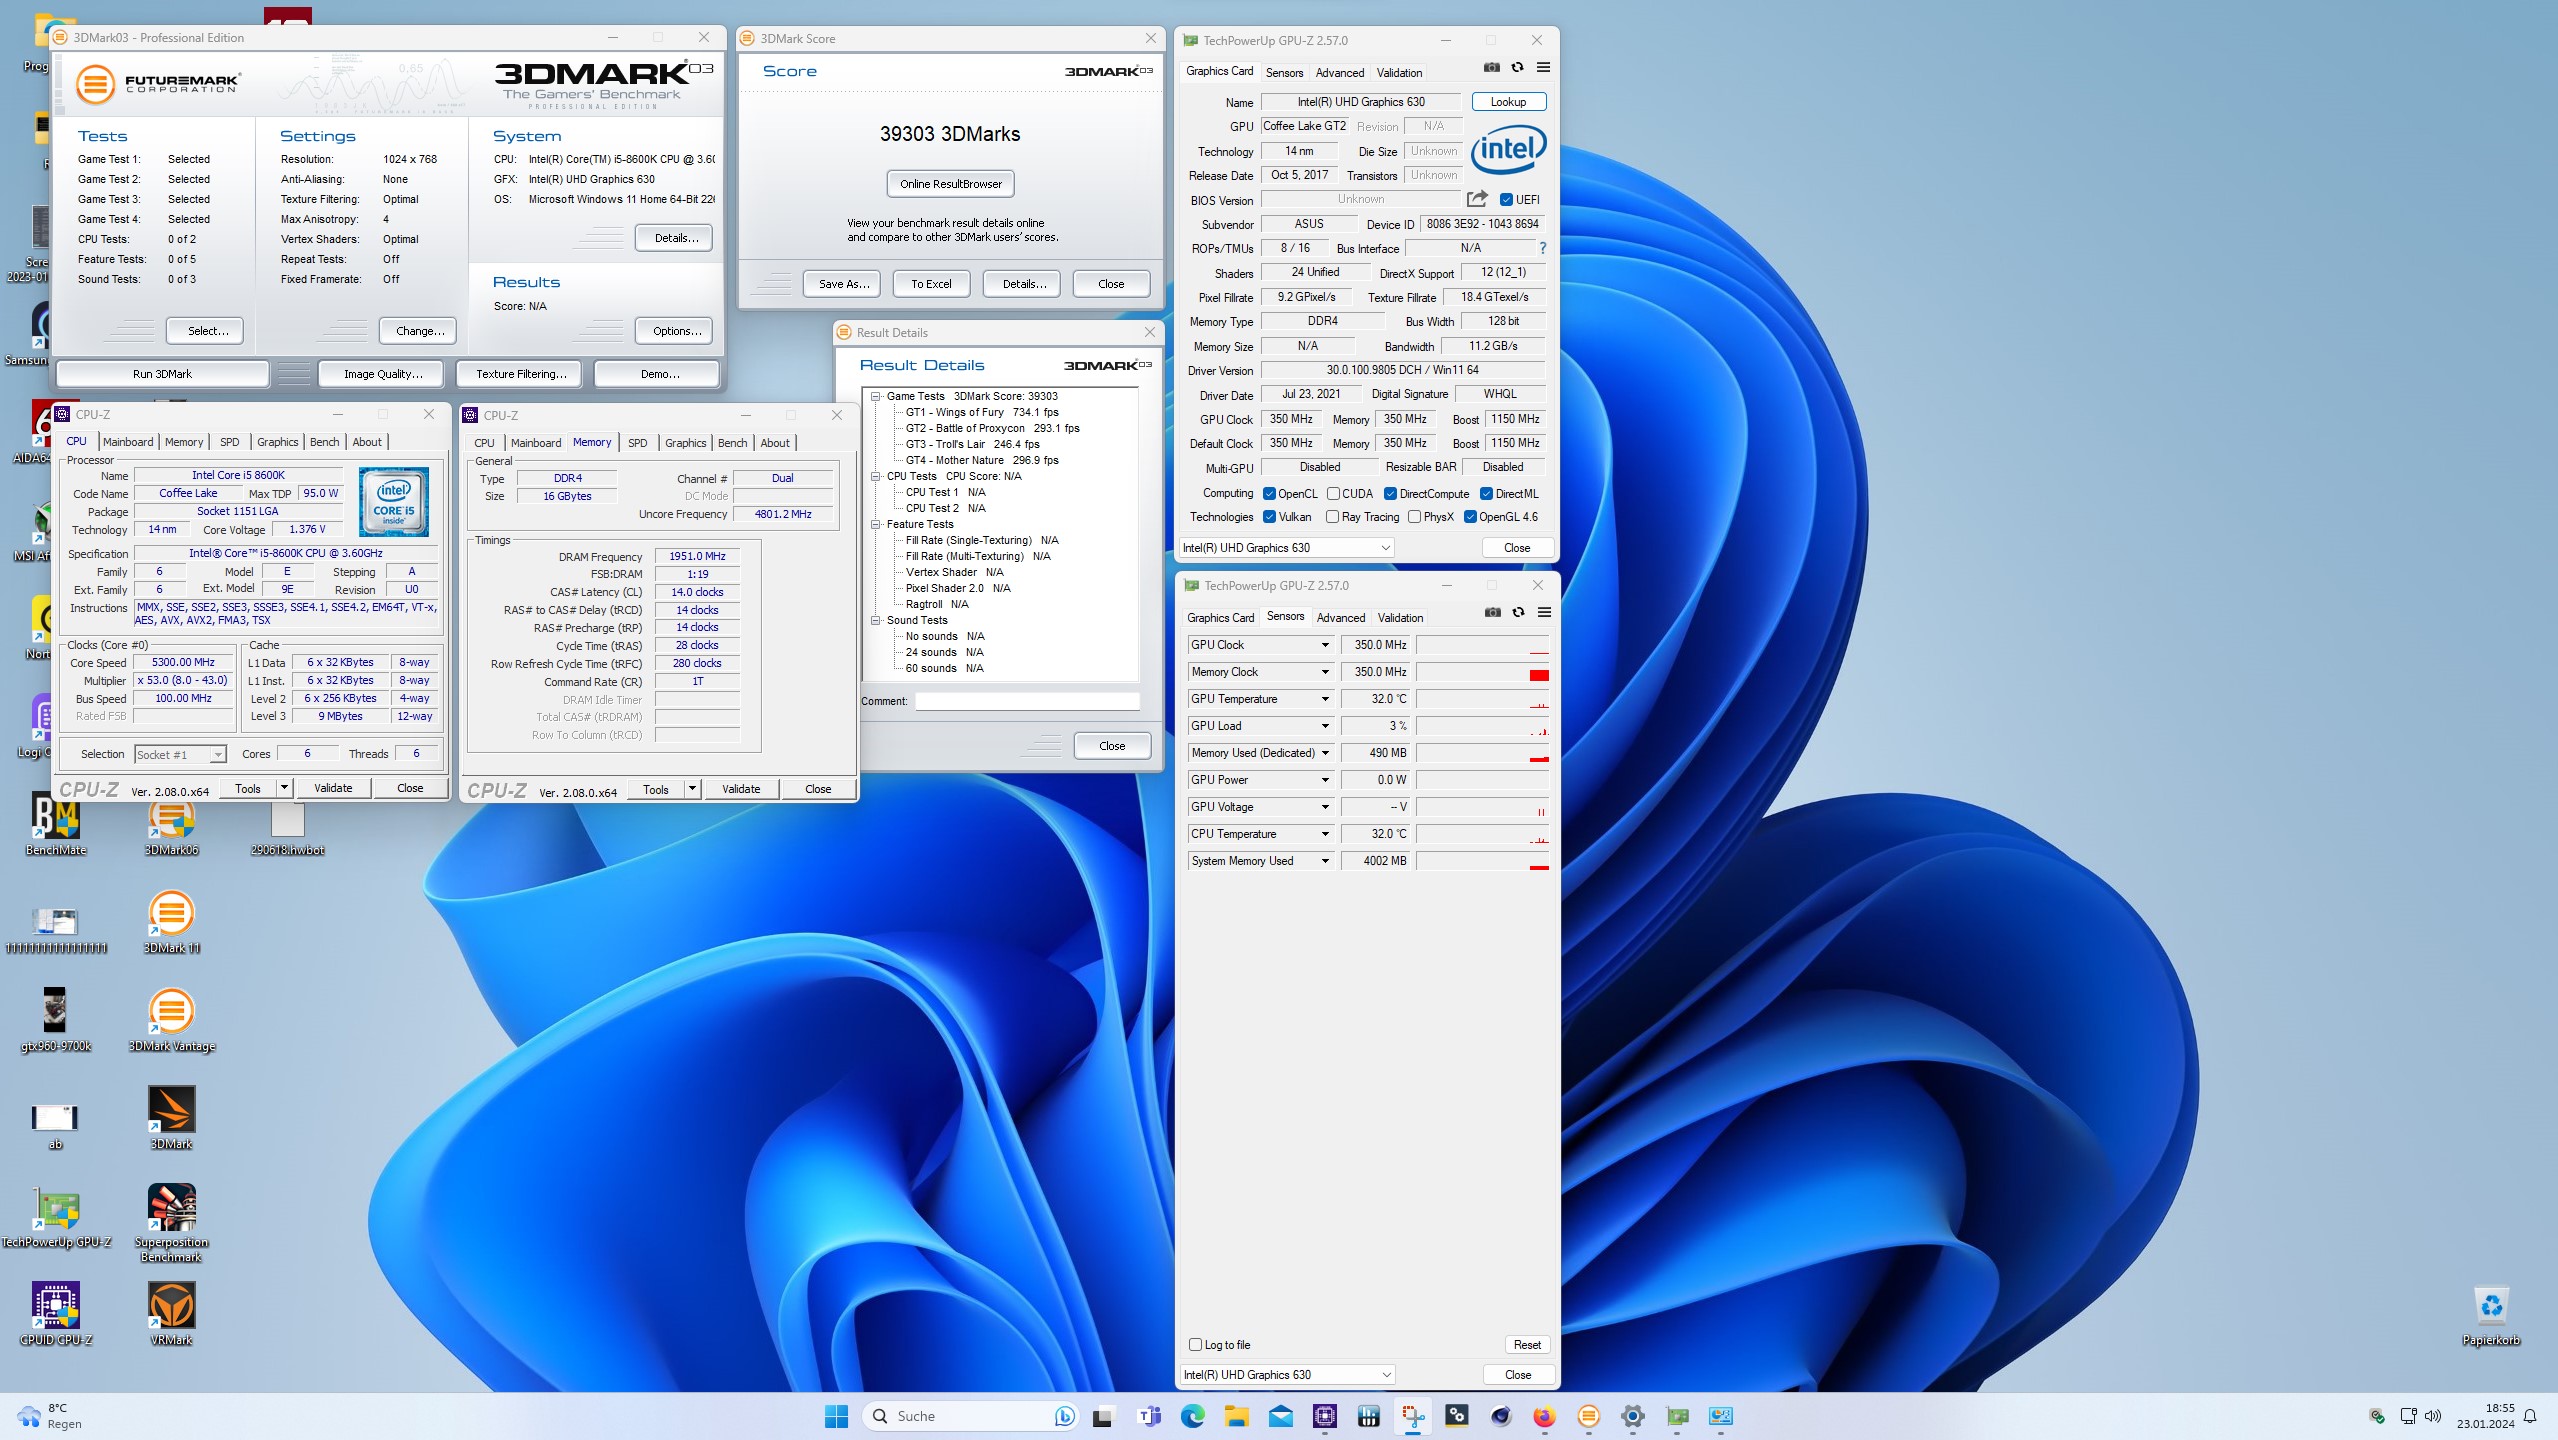Image resolution: width=2558 pixels, height=1440 pixels.
Task: Click System Memory Used sensor graph
Action: pyautogui.click(x=1483, y=861)
